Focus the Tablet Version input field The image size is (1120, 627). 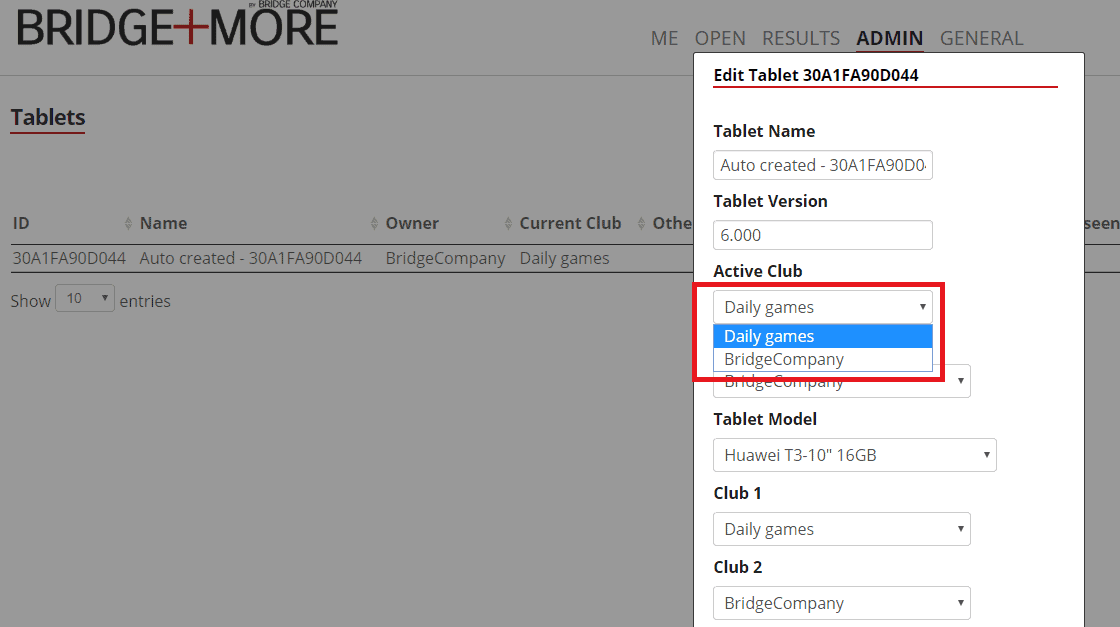(x=822, y=235)
